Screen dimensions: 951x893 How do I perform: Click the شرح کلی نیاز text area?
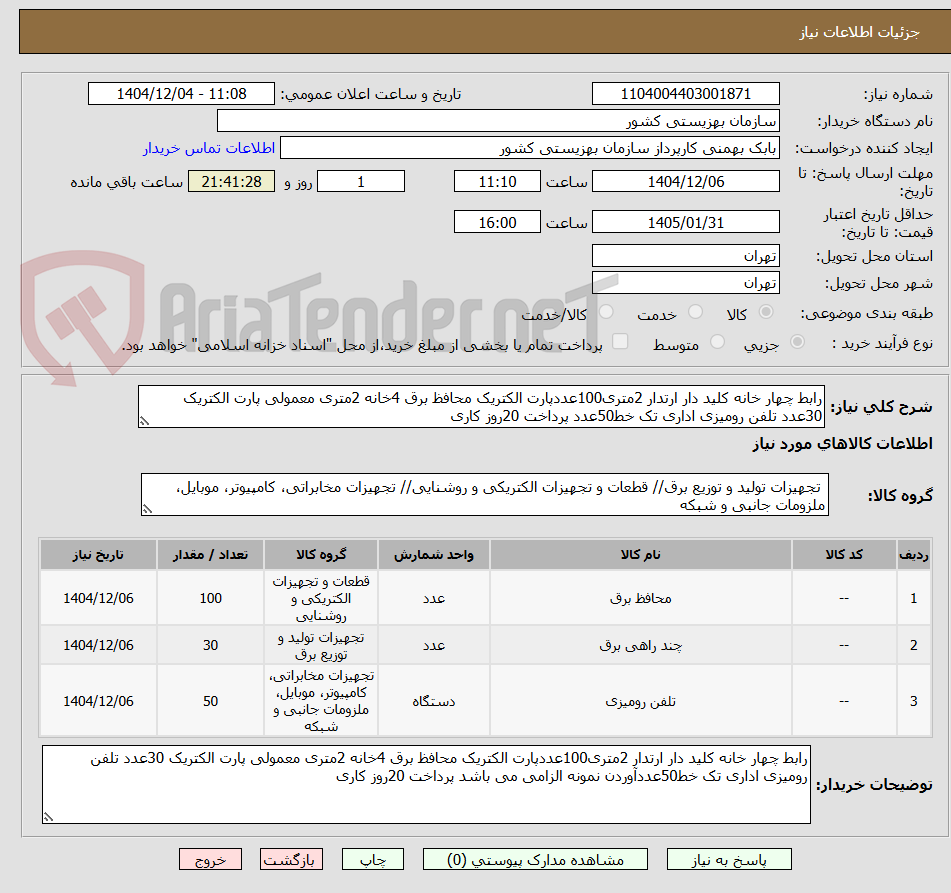pos(481,406)
